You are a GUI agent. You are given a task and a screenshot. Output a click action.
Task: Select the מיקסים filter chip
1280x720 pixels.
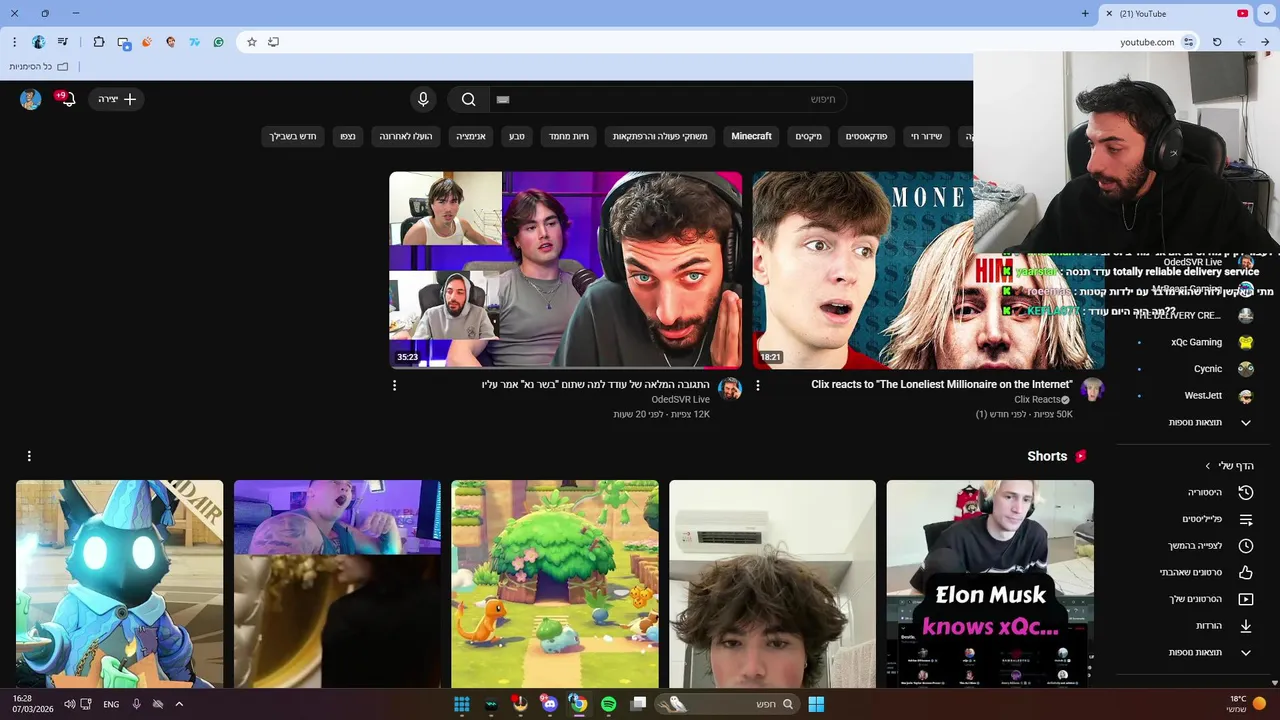(808, 136)
